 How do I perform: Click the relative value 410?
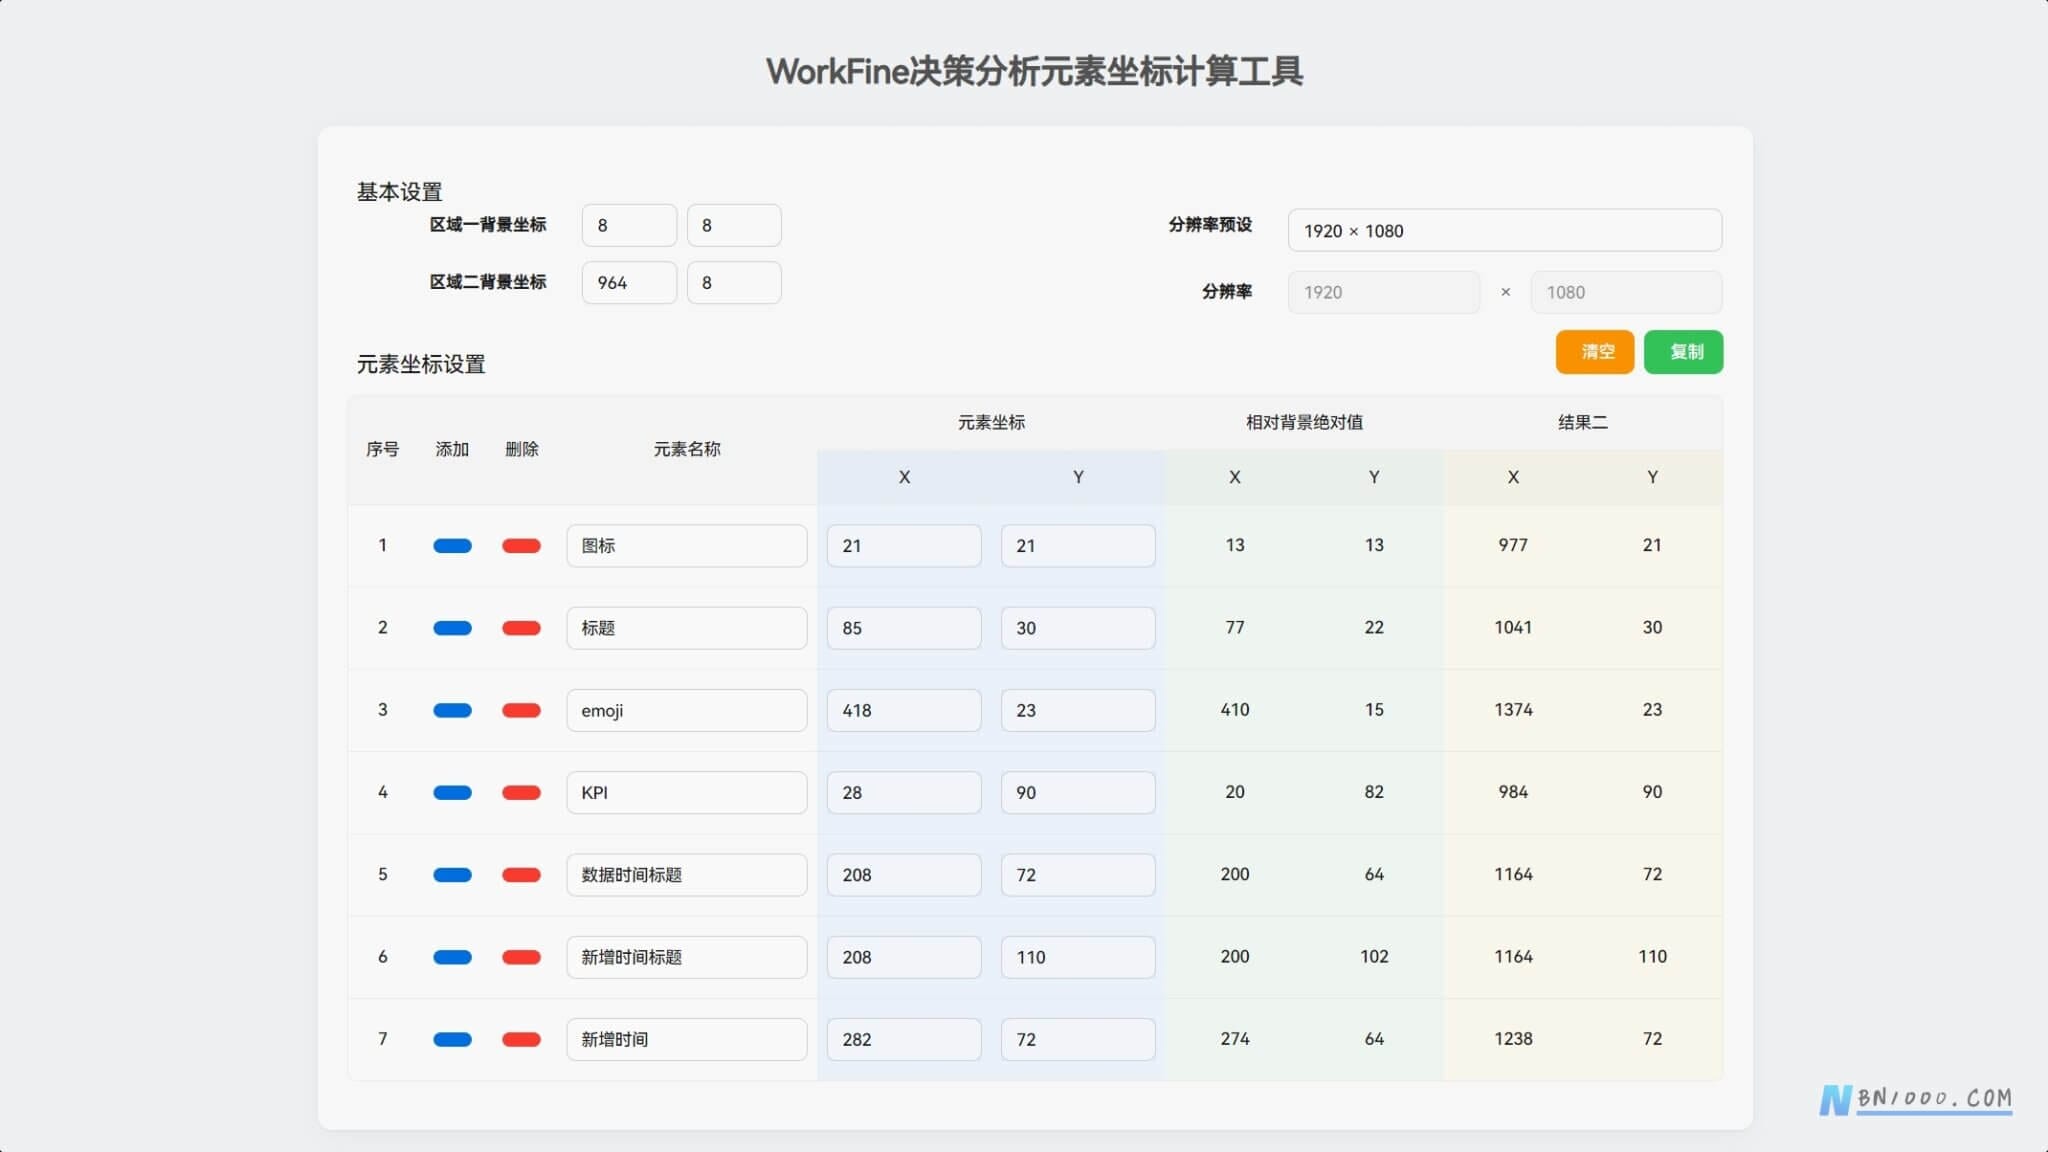pyautogui.click(x=1235, y=709)
